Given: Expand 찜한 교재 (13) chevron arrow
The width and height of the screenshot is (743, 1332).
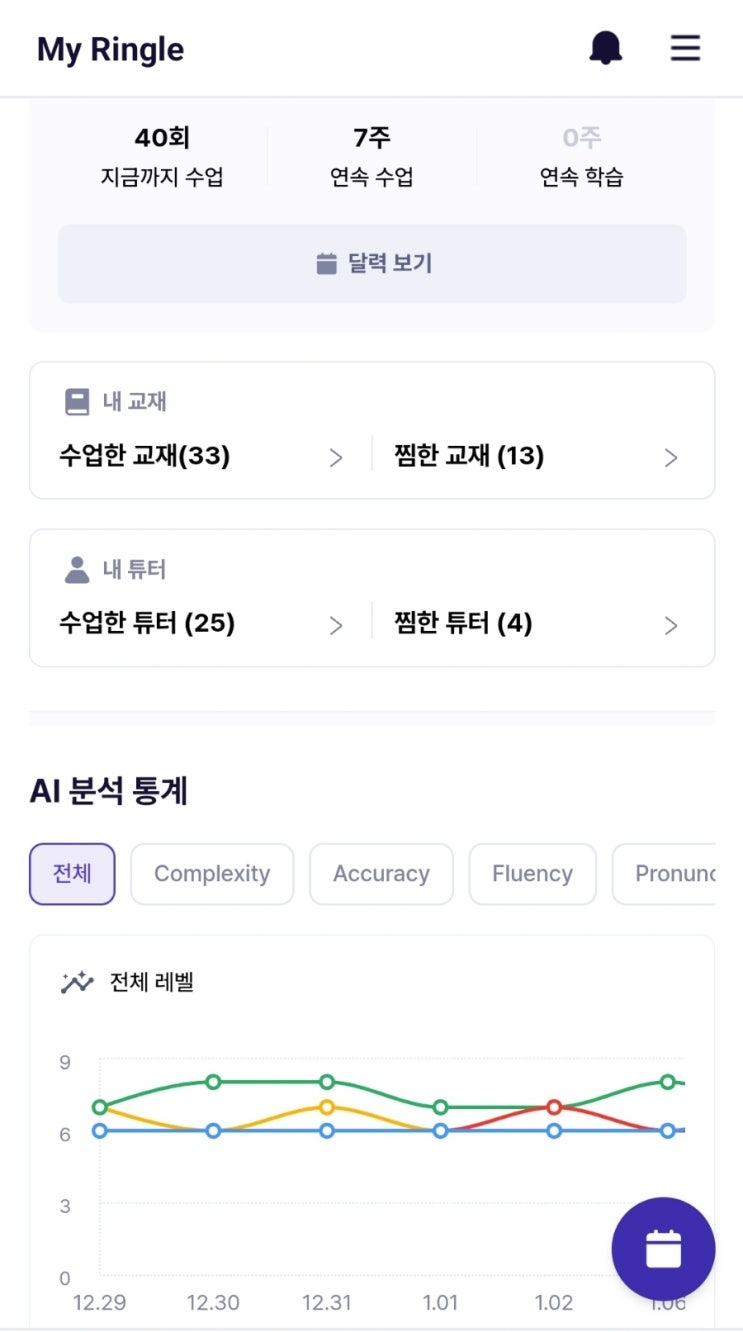Looking at the screenshot, I should click(x=671, y=458).
